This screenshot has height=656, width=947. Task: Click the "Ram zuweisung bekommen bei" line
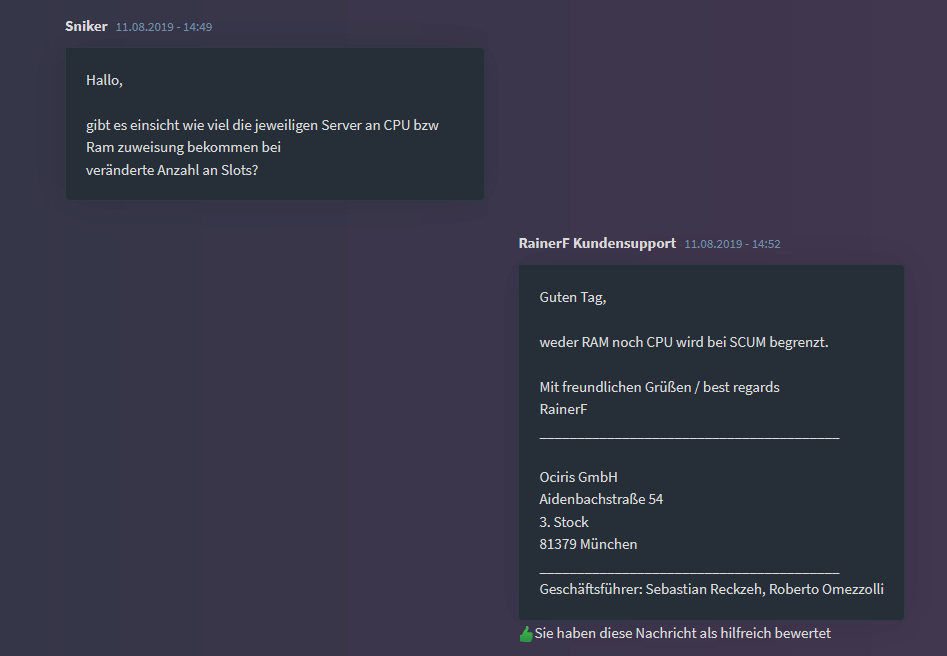tap(183, 147)
